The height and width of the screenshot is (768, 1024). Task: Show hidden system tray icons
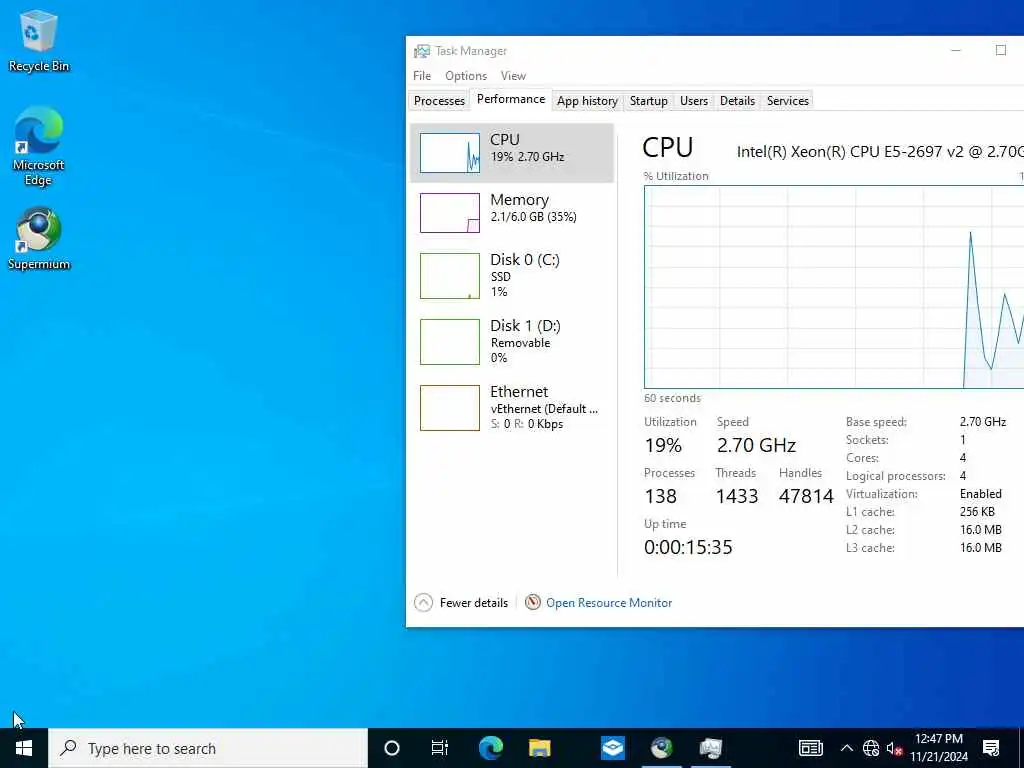click(846, 748)
